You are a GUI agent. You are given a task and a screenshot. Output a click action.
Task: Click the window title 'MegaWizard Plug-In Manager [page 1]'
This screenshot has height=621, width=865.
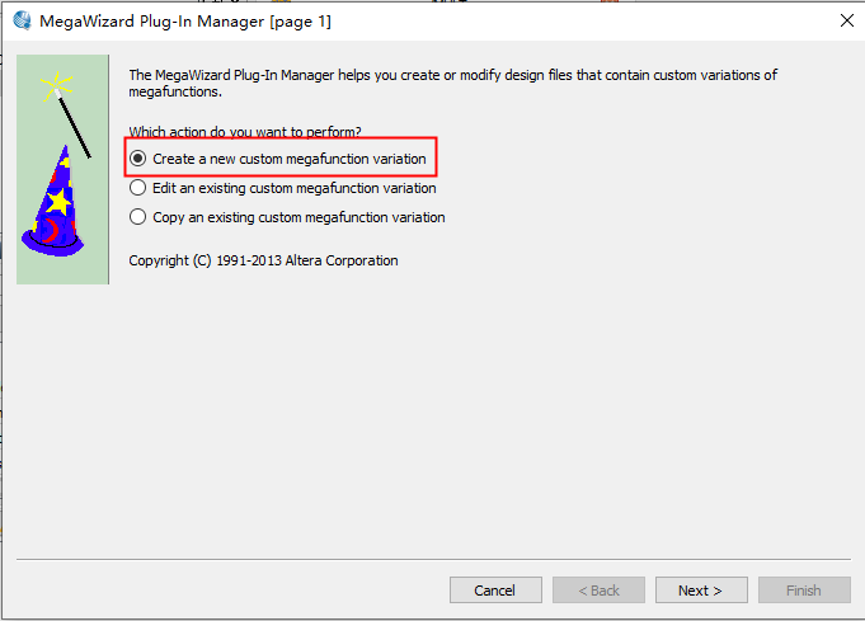pos(185,21)
